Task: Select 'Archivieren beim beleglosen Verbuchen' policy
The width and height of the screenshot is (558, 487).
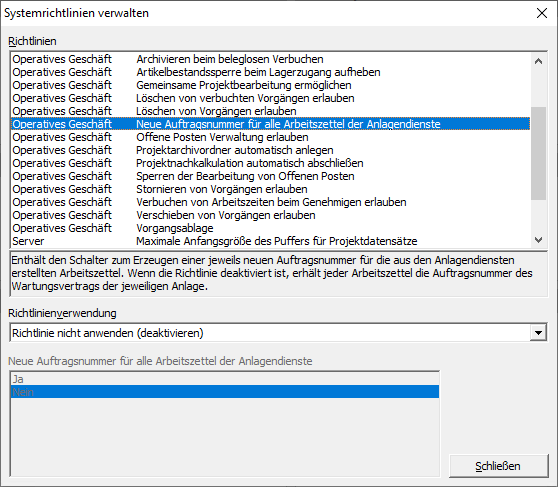Action: pyautogui.click(x=270, y=59)
